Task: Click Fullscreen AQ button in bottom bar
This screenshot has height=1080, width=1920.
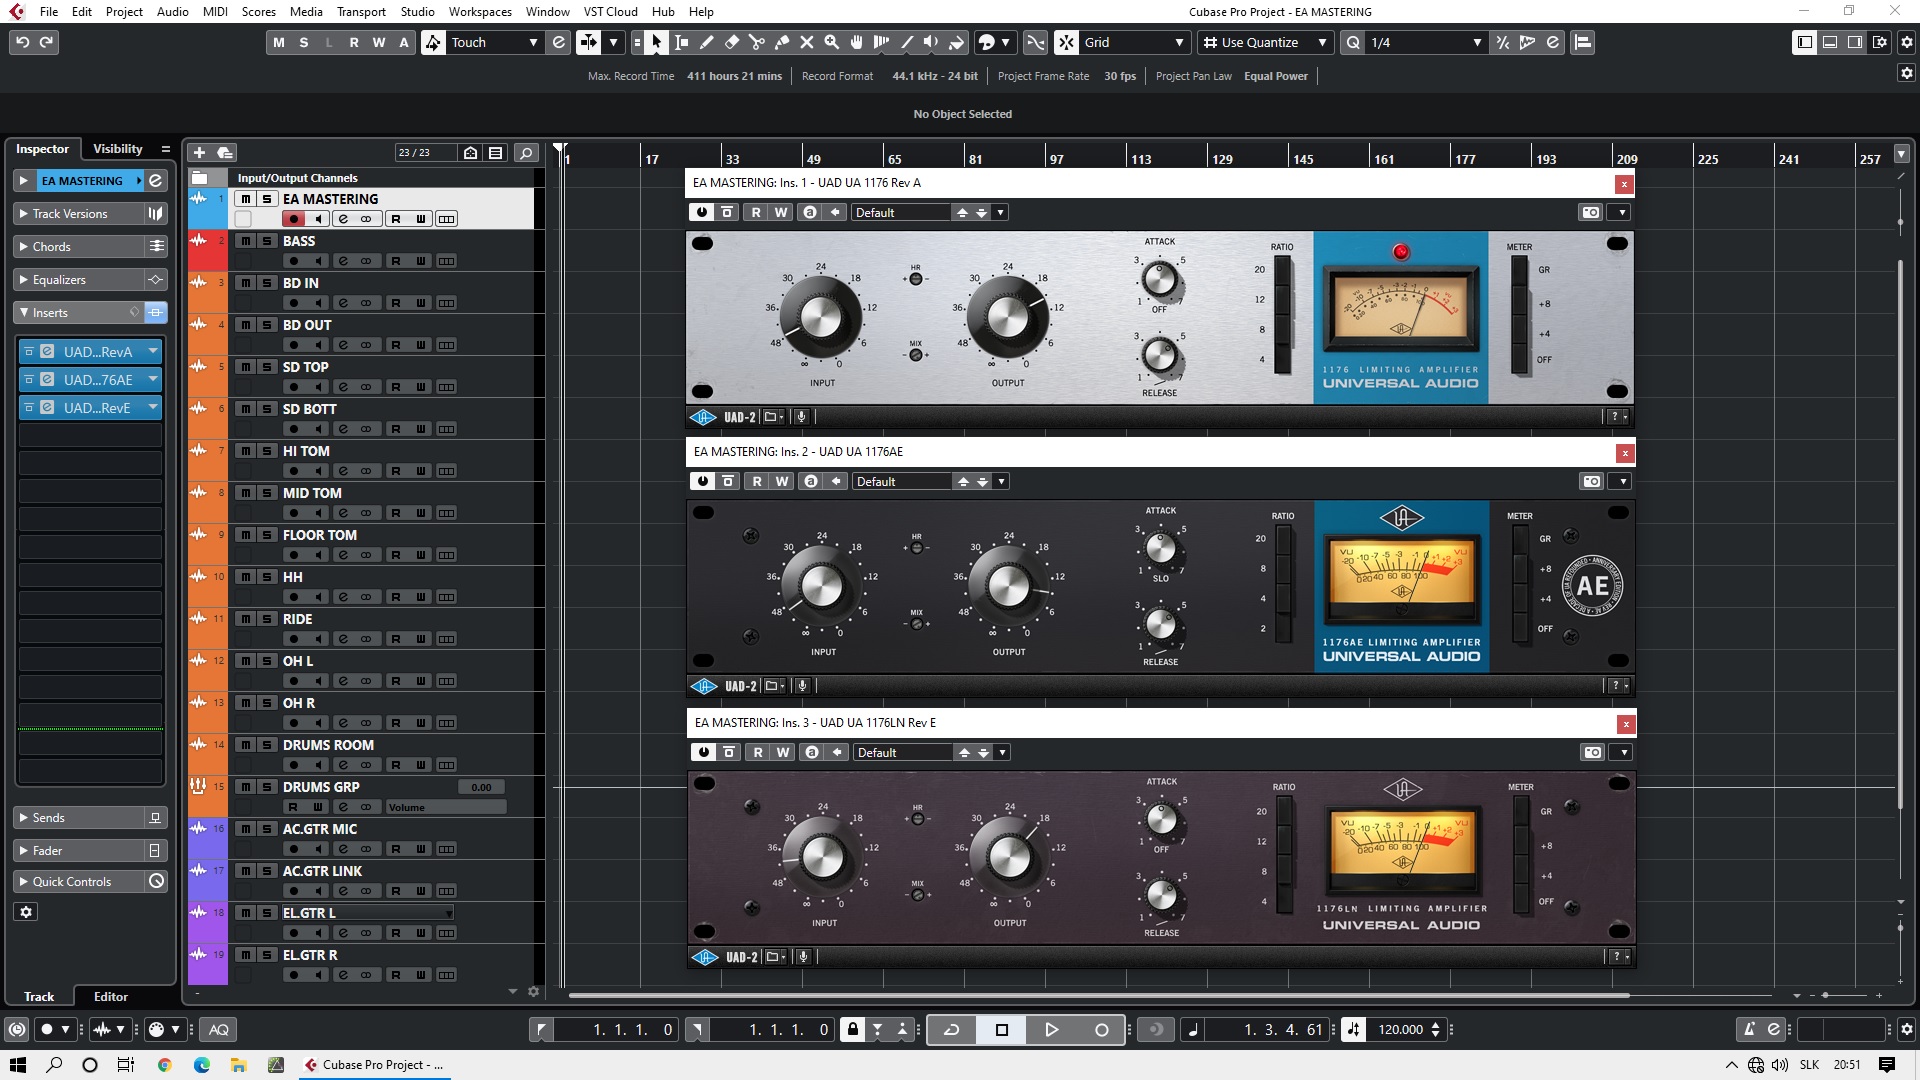Action: point(219,1029)
